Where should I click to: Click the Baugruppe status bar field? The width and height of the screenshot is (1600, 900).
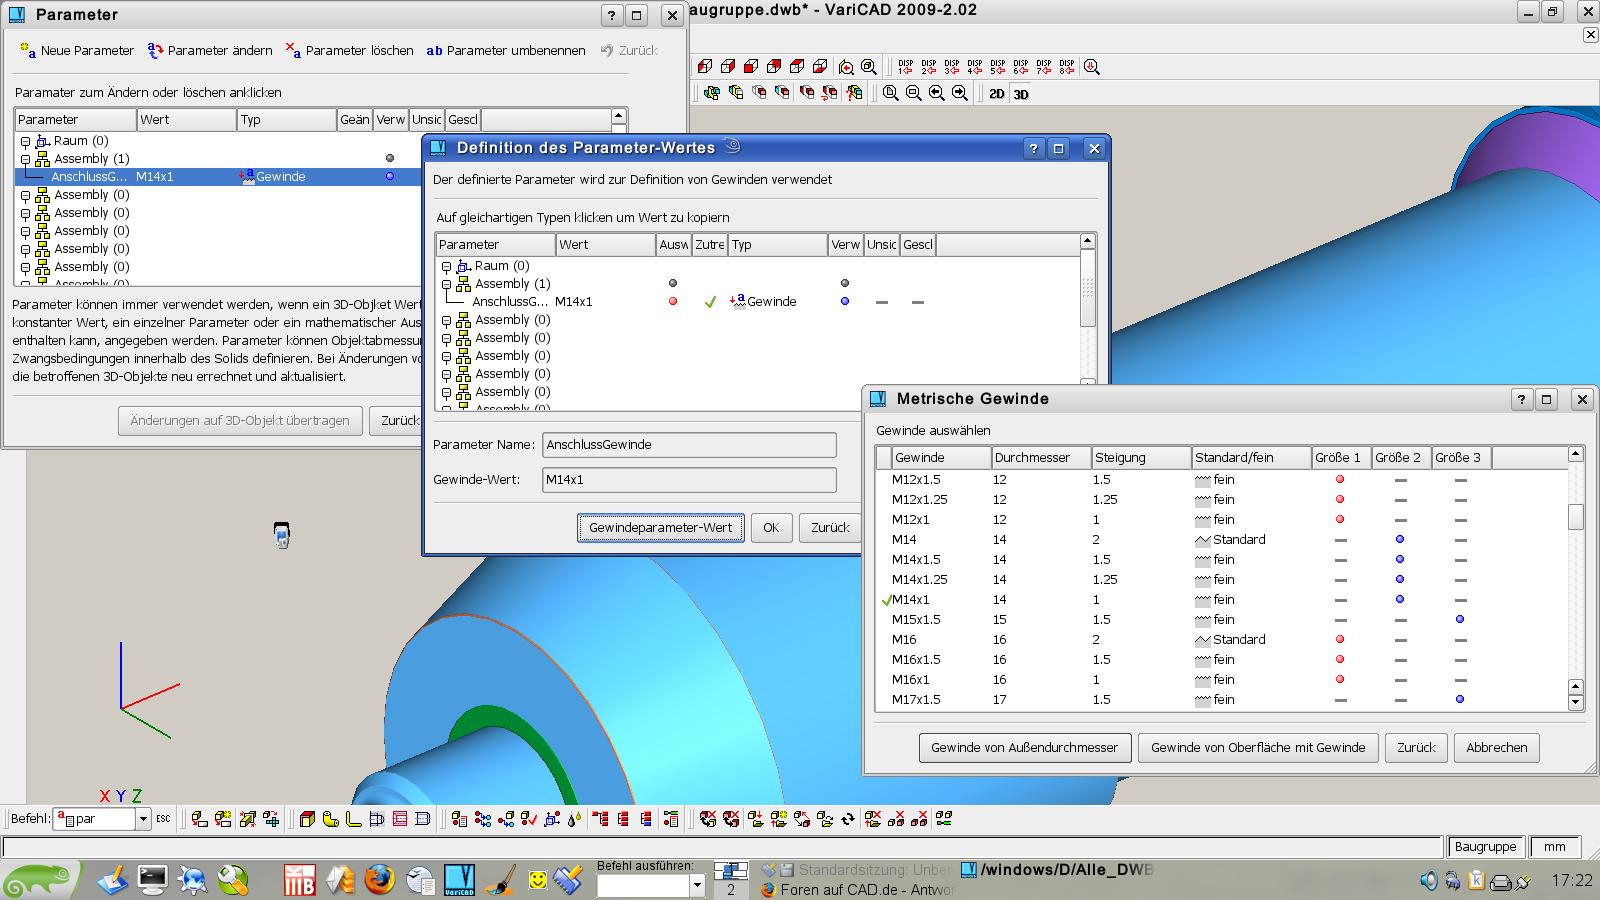(1485, 846)
